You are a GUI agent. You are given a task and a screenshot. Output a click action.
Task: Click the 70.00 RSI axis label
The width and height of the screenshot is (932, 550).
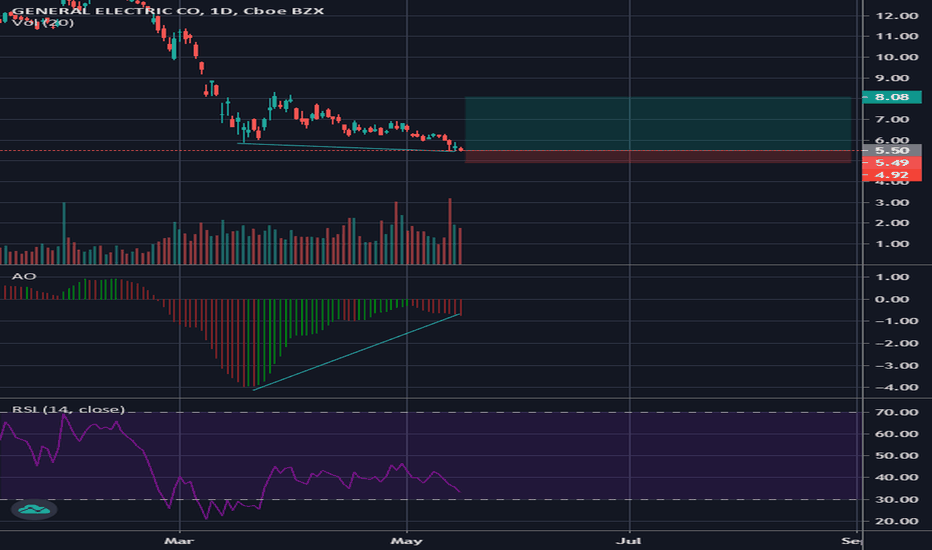pyautogui.click(x=896, y=412)
